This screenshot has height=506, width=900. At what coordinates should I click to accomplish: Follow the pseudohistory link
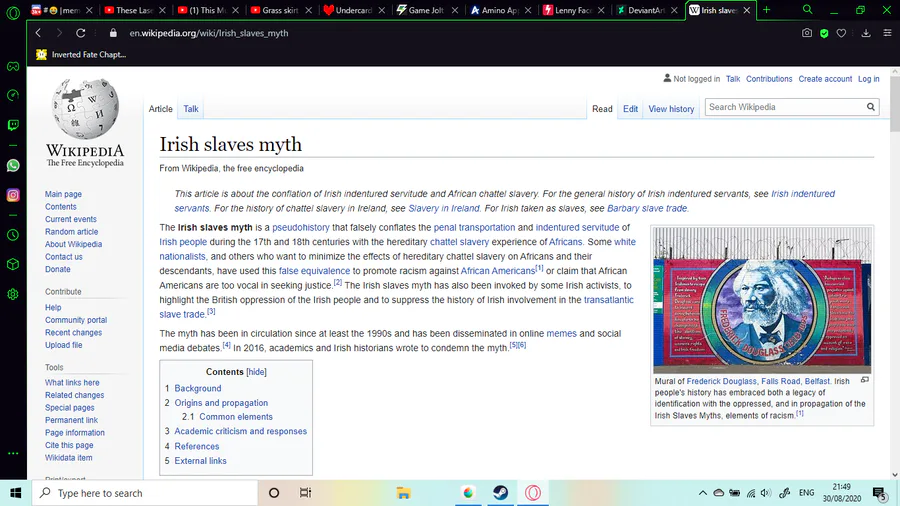(301, 227)
